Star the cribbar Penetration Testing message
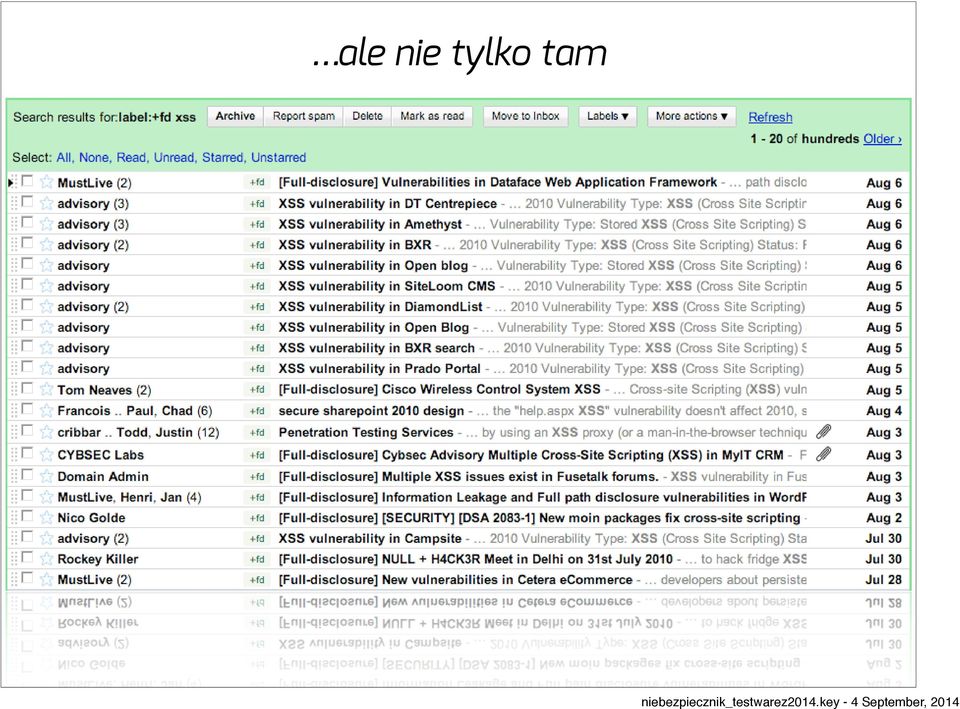Viewport: 960px width, 709px height. pyautogui.click(x=47, y=432)
